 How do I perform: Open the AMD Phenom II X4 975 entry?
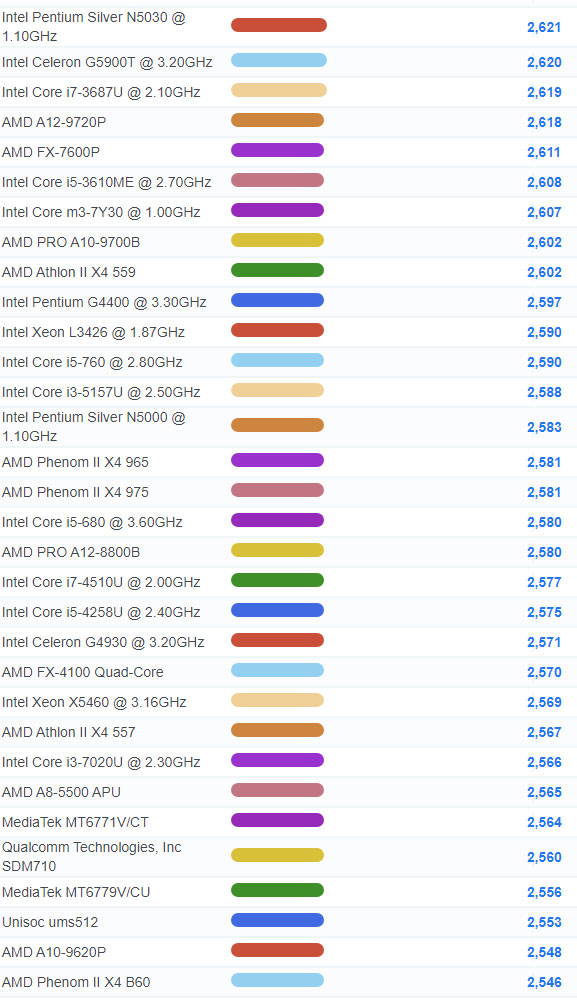[75, 492]
